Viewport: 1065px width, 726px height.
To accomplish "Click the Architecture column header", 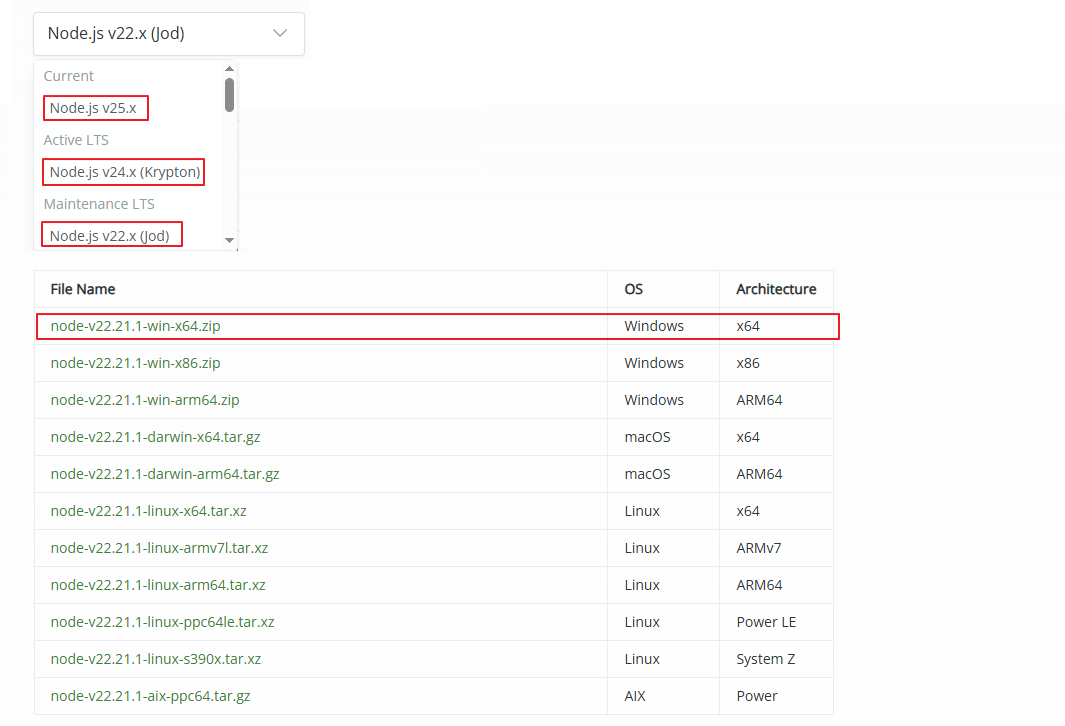I will [x=776, y=289].
